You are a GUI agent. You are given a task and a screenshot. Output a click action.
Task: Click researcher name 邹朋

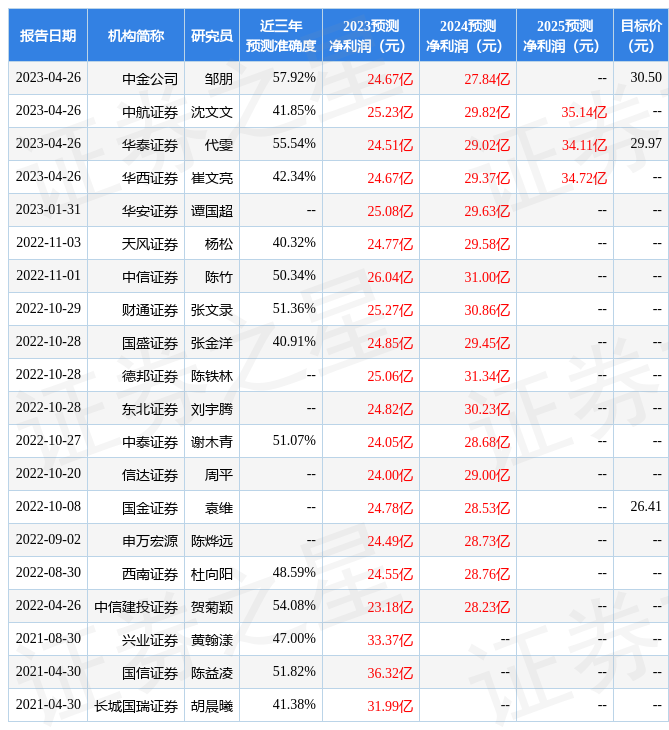click(x=219, y=79)
